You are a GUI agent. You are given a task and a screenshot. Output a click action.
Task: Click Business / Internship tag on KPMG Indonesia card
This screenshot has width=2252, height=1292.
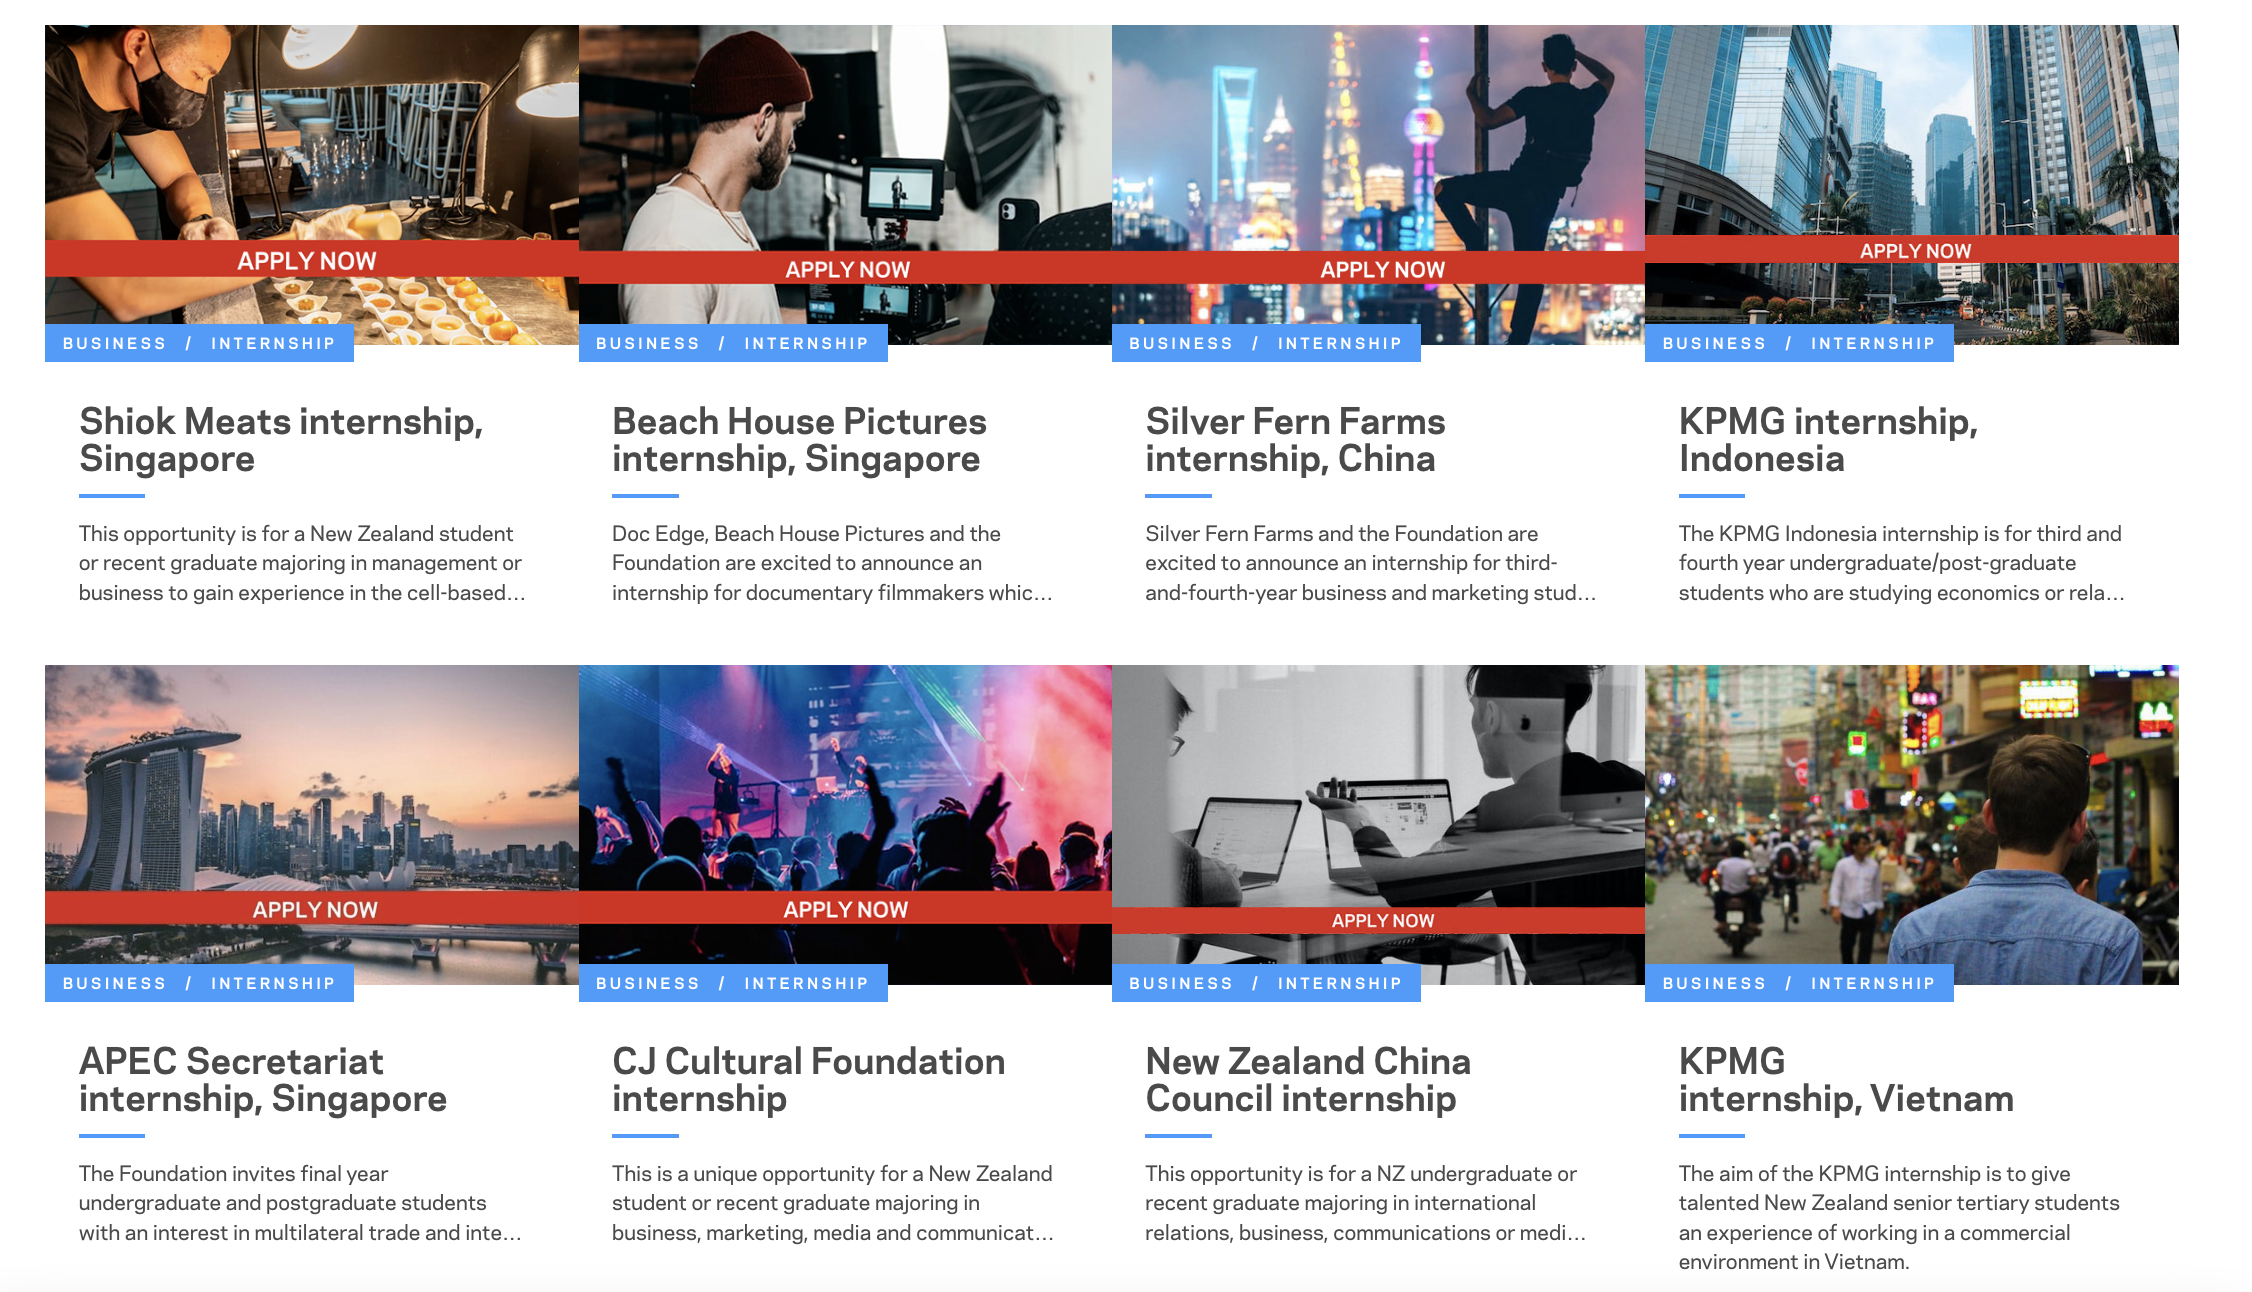pos(1799,343)
